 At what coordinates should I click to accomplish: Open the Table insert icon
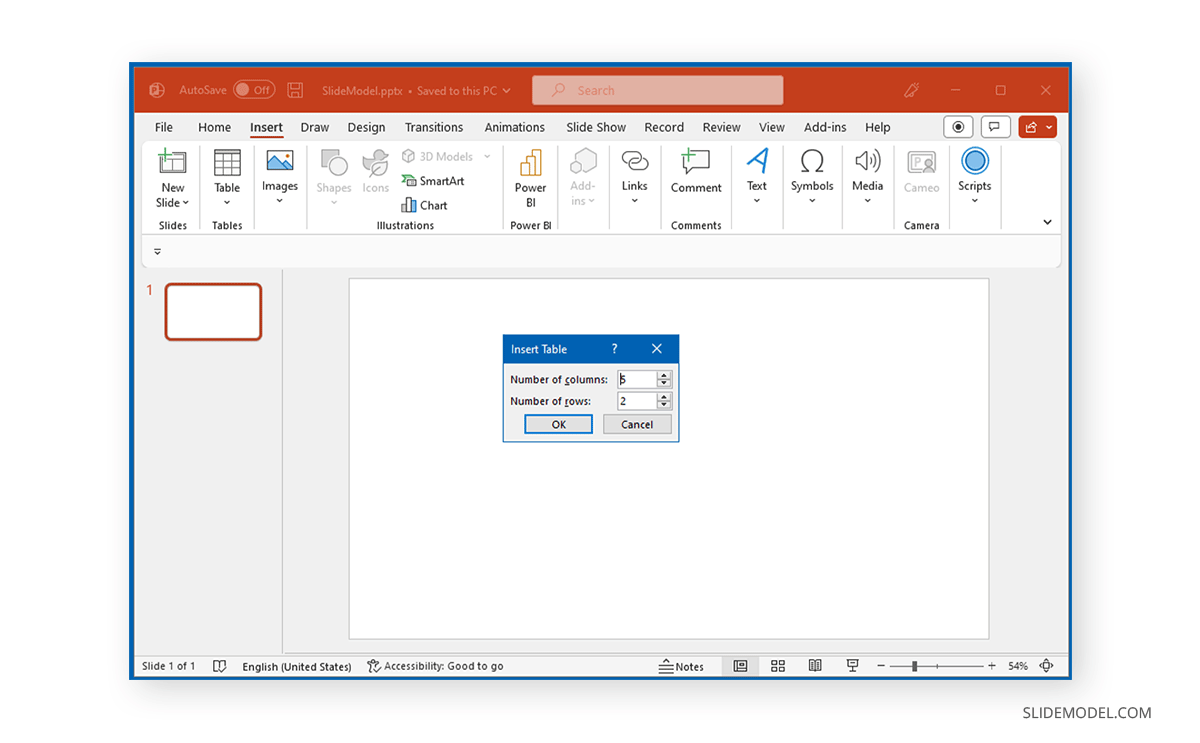click(x=227, y=162)
